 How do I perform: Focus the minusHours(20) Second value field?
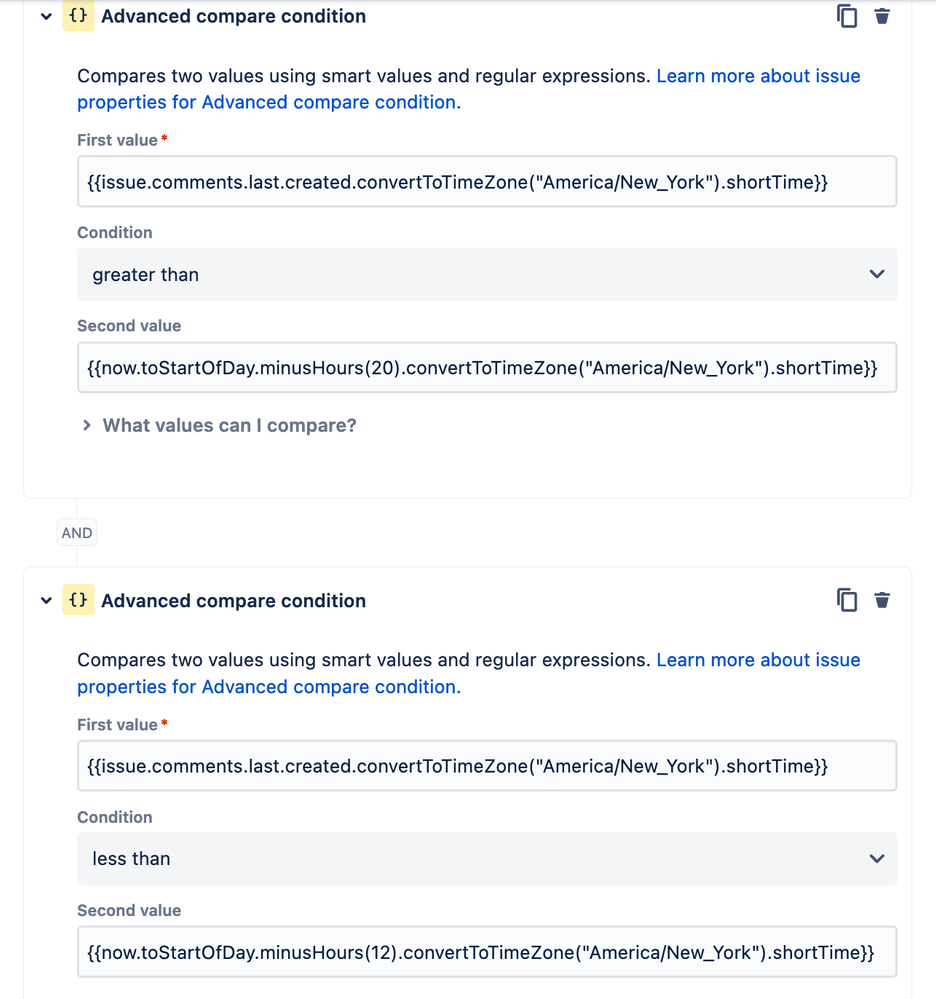click(487, 368)
